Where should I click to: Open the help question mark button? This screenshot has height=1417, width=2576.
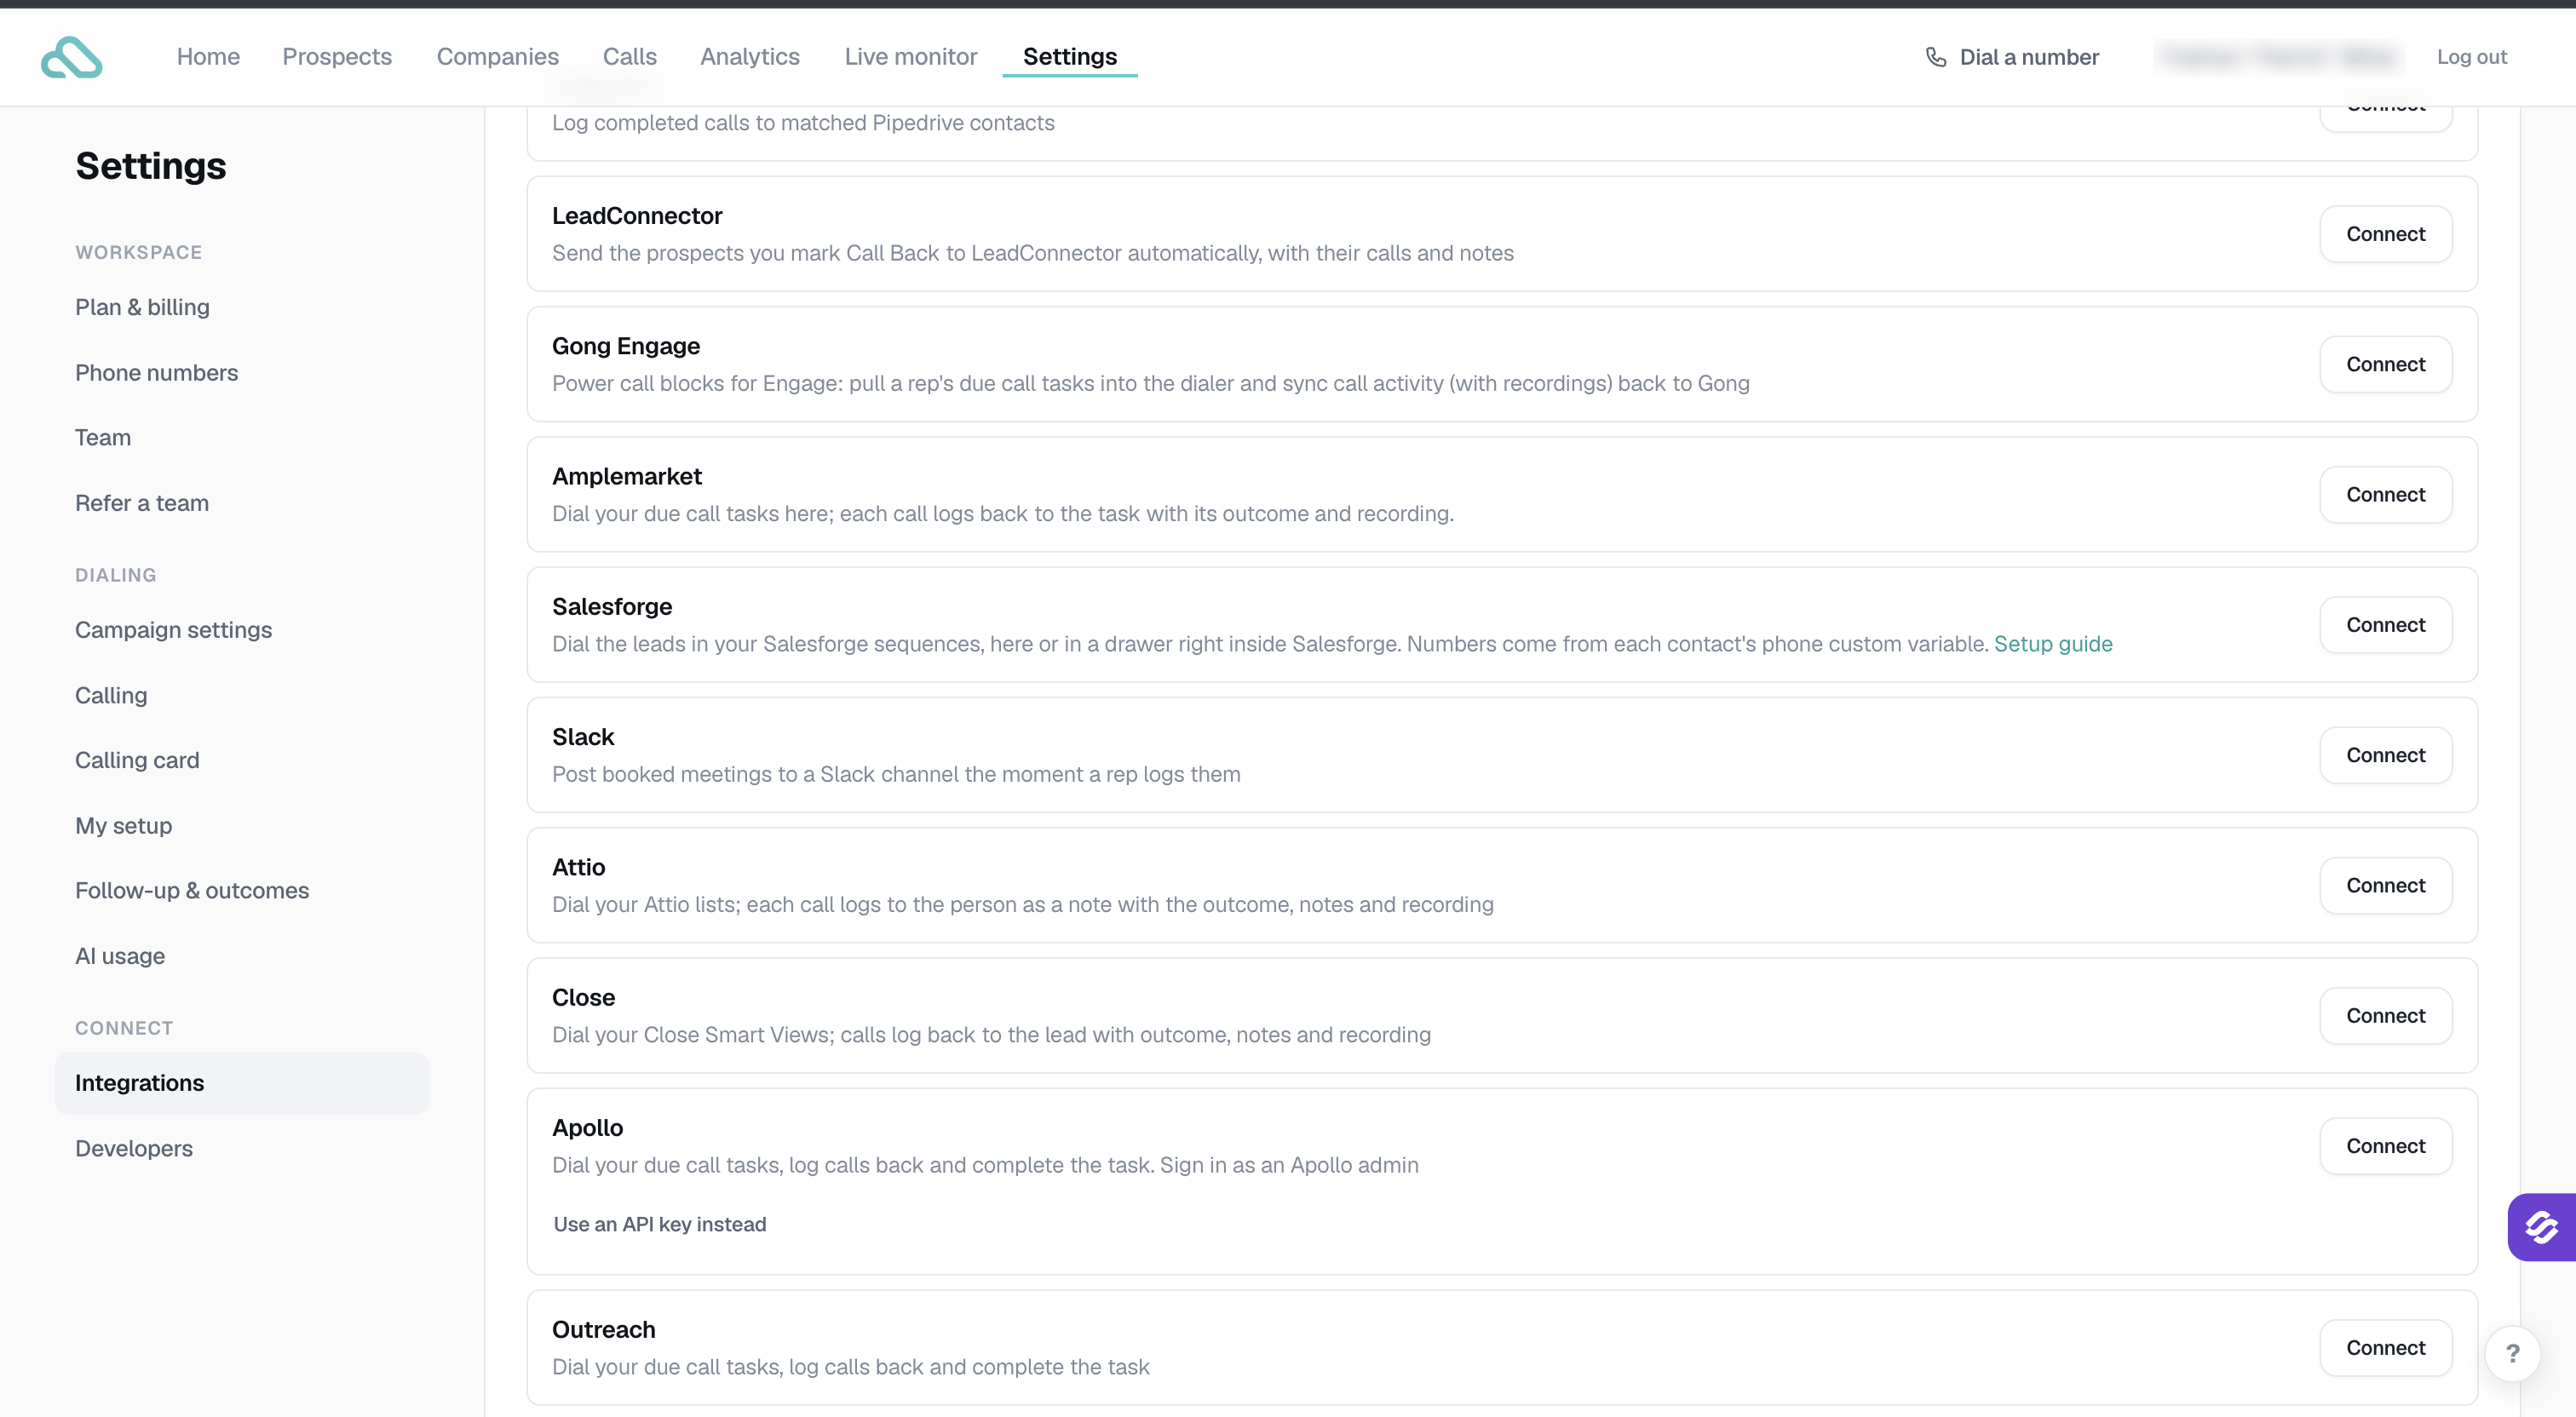(x=2513, y=1354)
